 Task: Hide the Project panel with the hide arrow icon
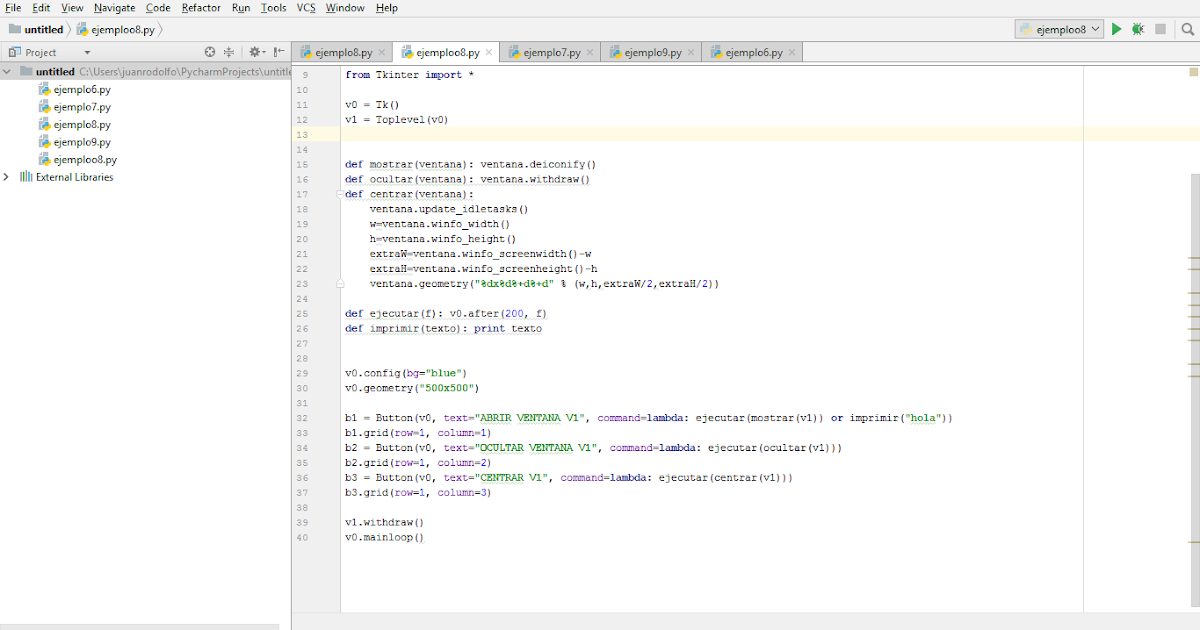click(x=276, y=51)
